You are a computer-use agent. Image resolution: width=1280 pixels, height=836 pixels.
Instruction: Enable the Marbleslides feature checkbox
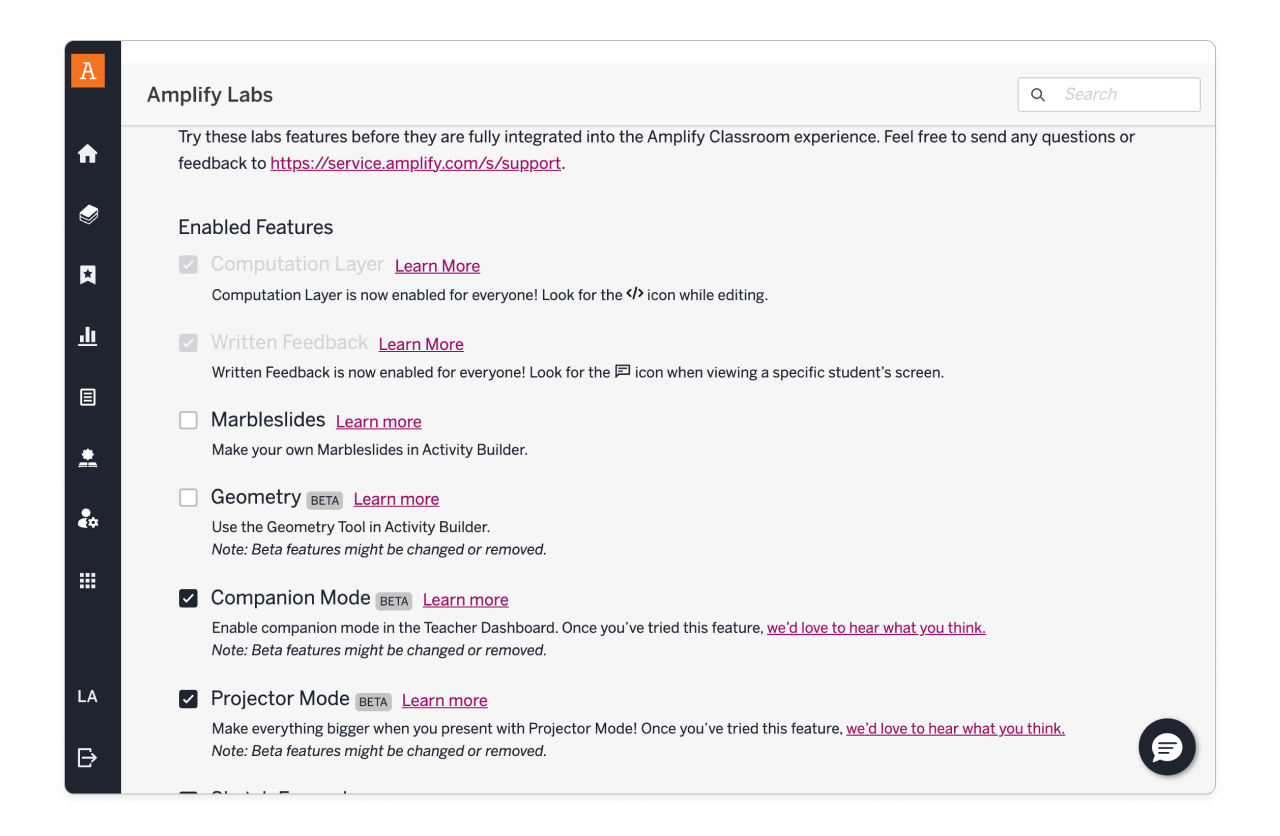[x=188, y=420]
